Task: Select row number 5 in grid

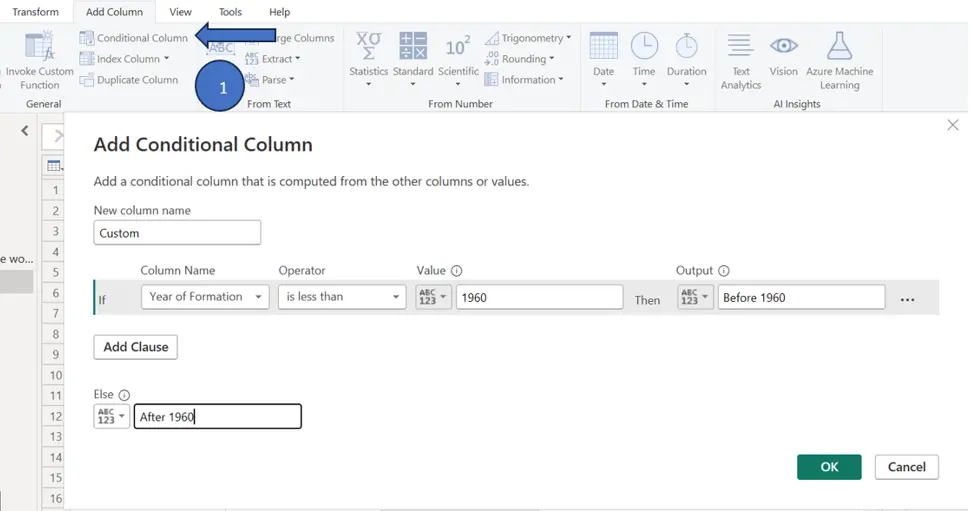Action: coord(54,272)
